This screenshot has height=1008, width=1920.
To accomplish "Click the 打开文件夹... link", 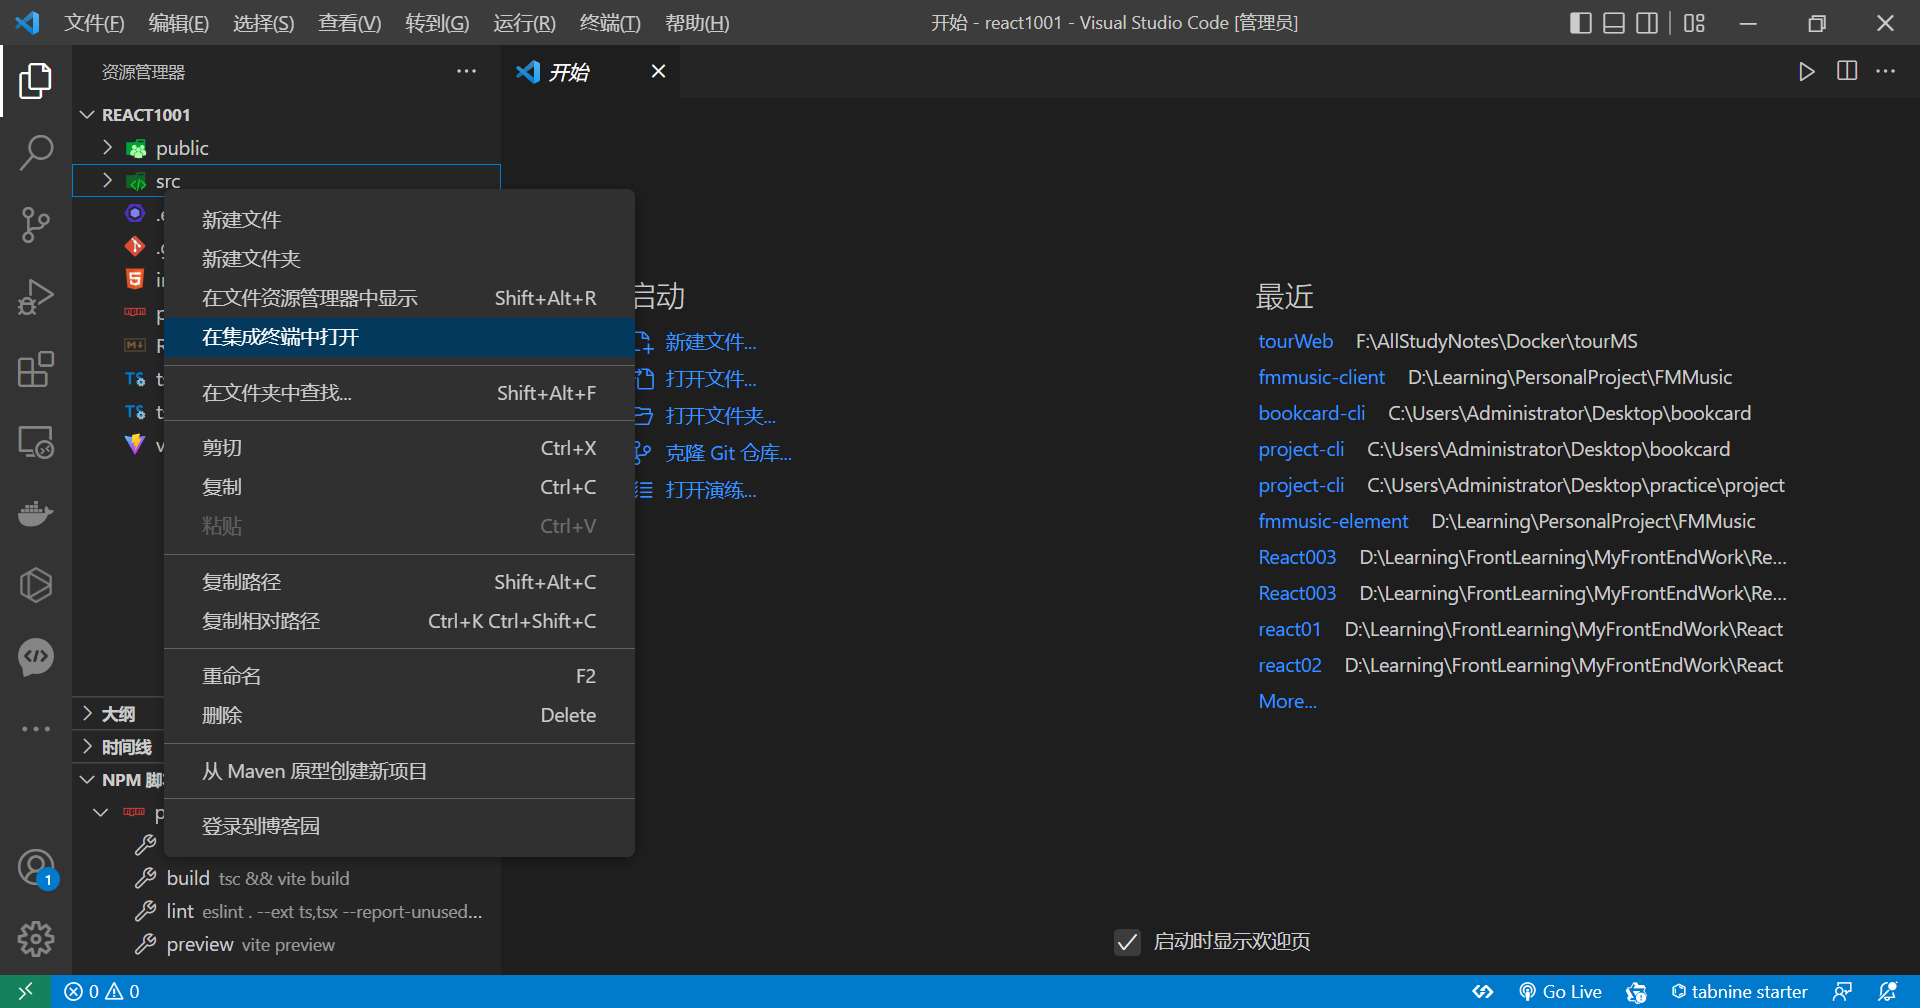I will click(720, 415).
